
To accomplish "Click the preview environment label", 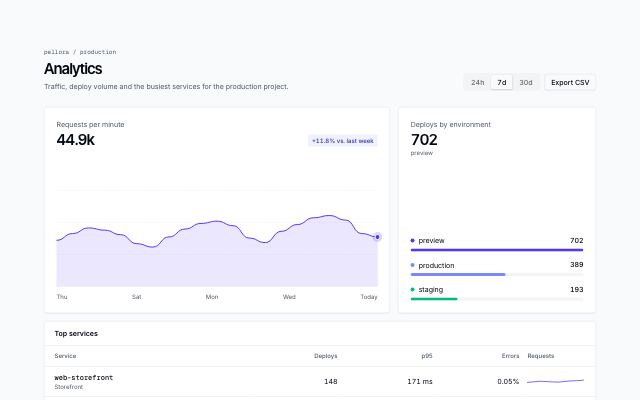I will coord(431,240).
